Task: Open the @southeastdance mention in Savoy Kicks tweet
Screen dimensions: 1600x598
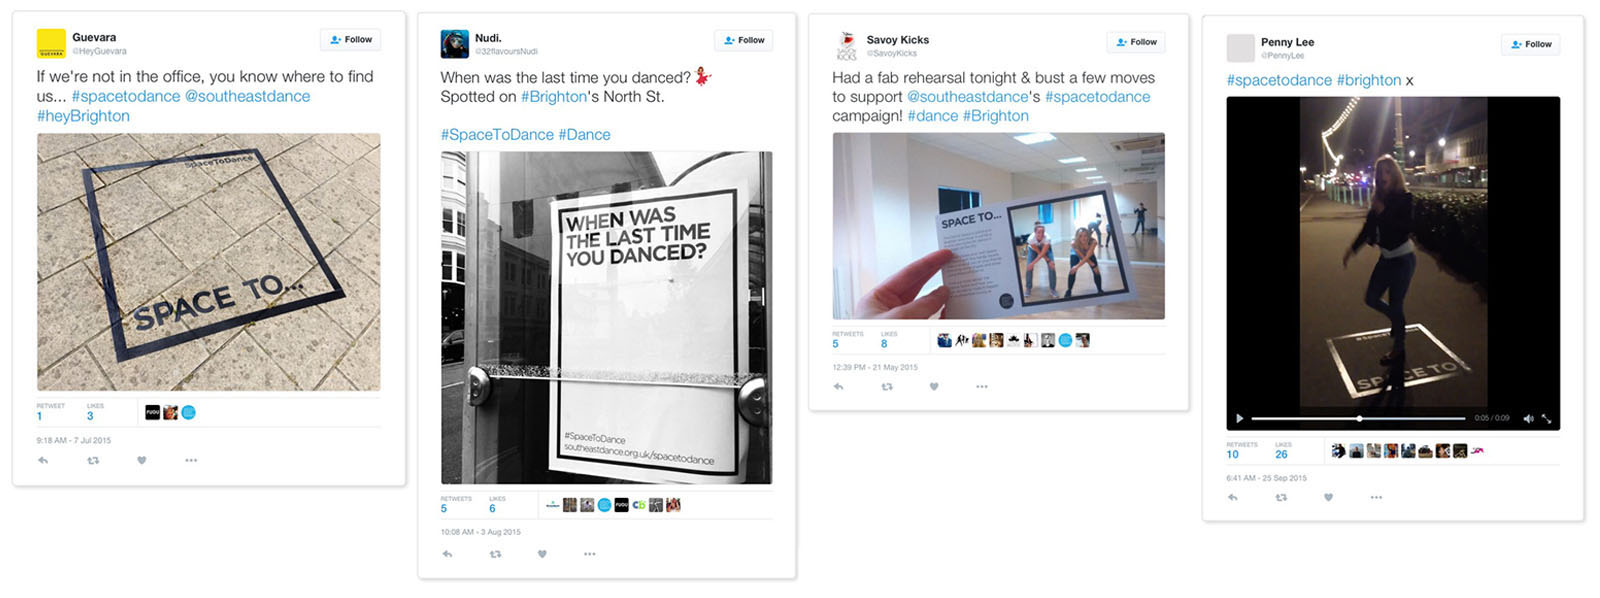Action: coord(967,97)
